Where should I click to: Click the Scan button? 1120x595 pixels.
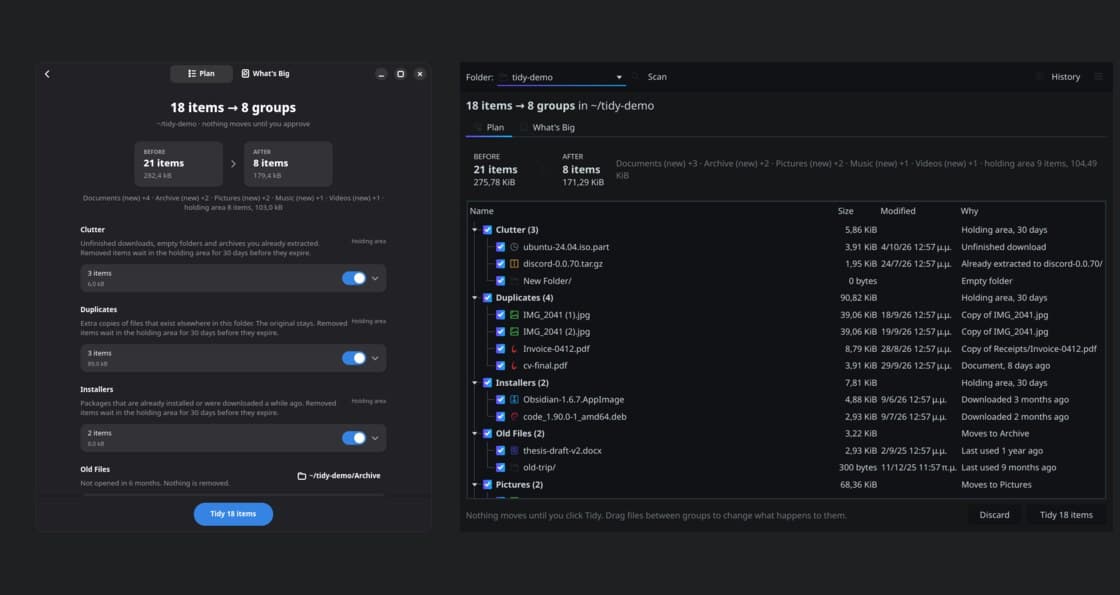click(651, 76)
